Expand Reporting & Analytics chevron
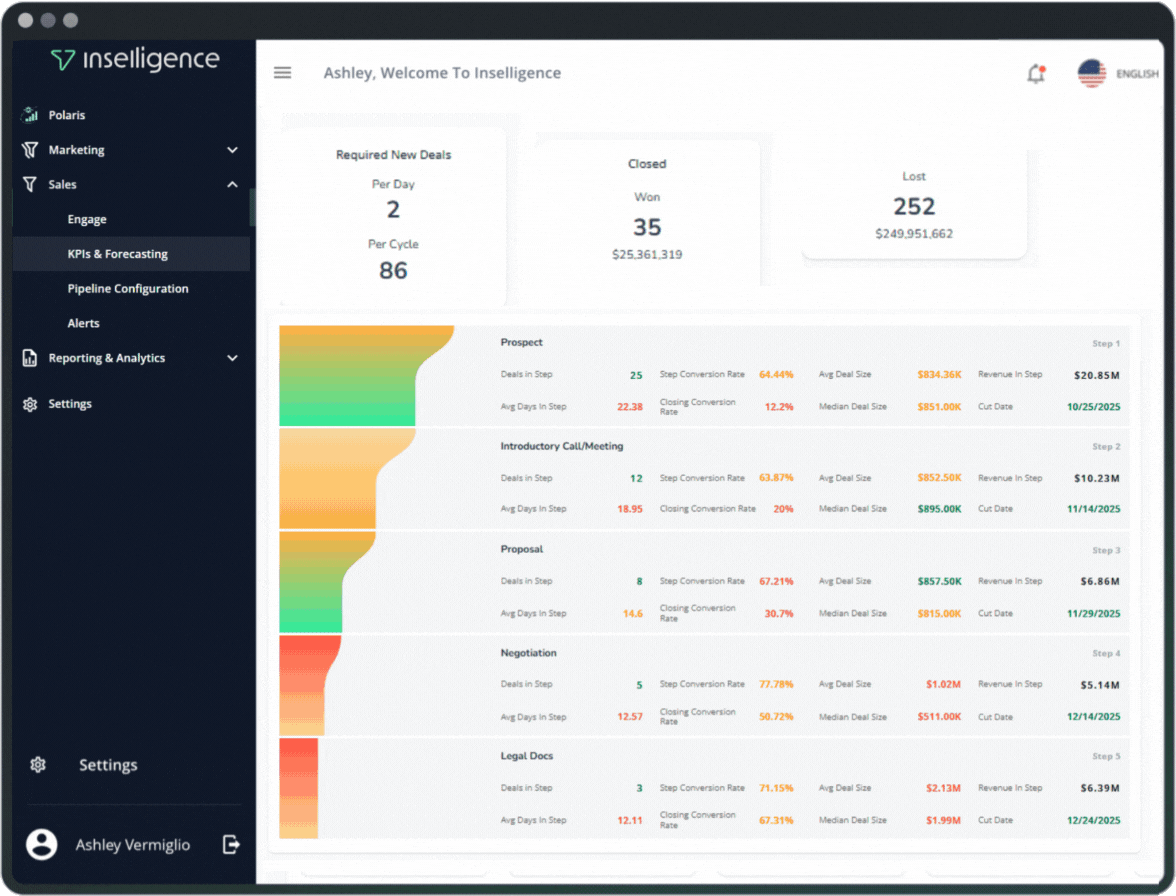 click(x=232, y=358)
